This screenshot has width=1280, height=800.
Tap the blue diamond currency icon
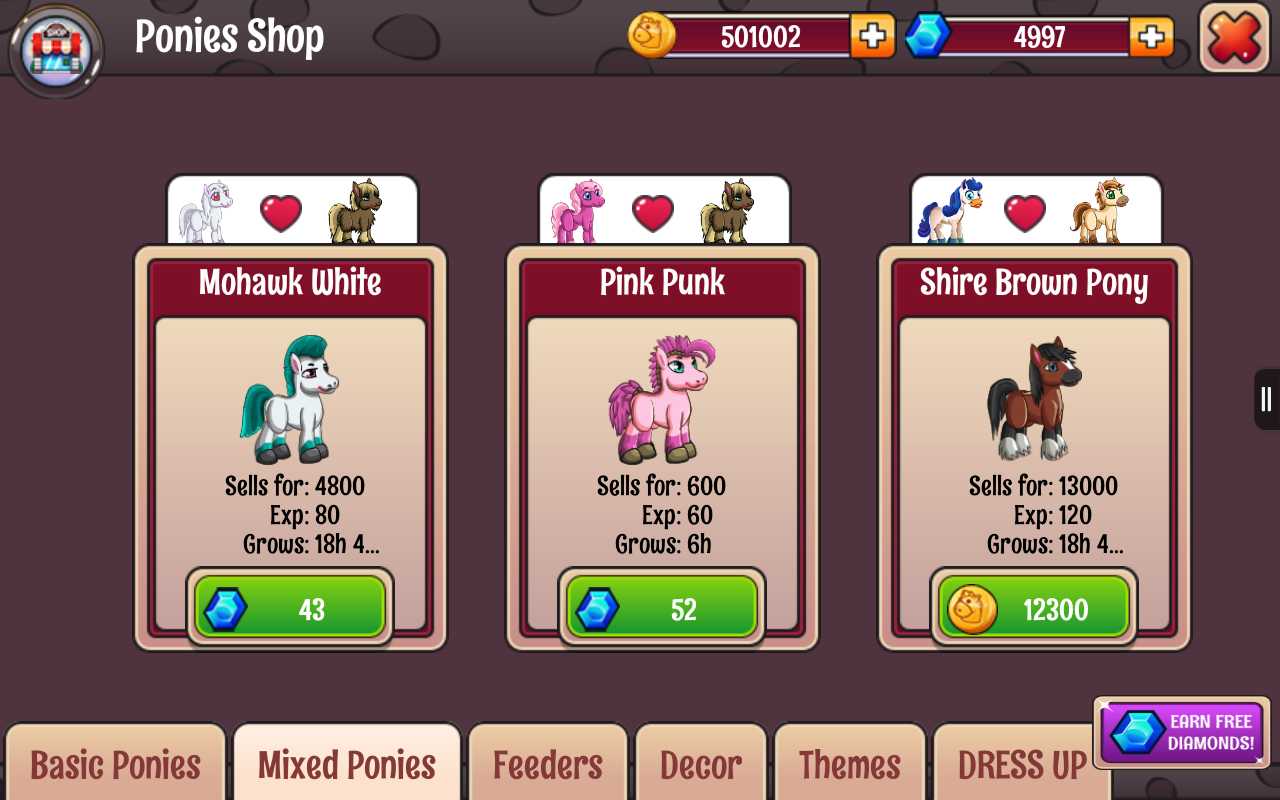927,36
